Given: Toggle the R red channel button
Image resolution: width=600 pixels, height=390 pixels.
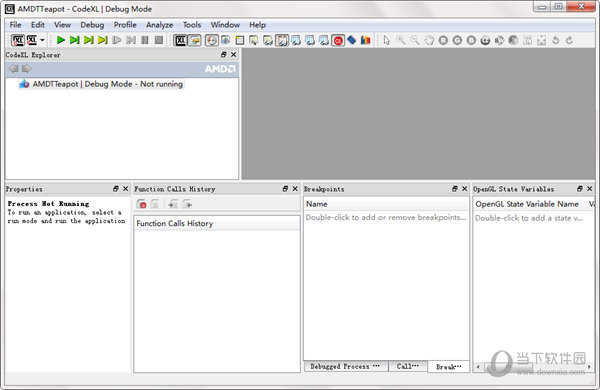Looking at the screenshot, I should (x=443, y=40).
